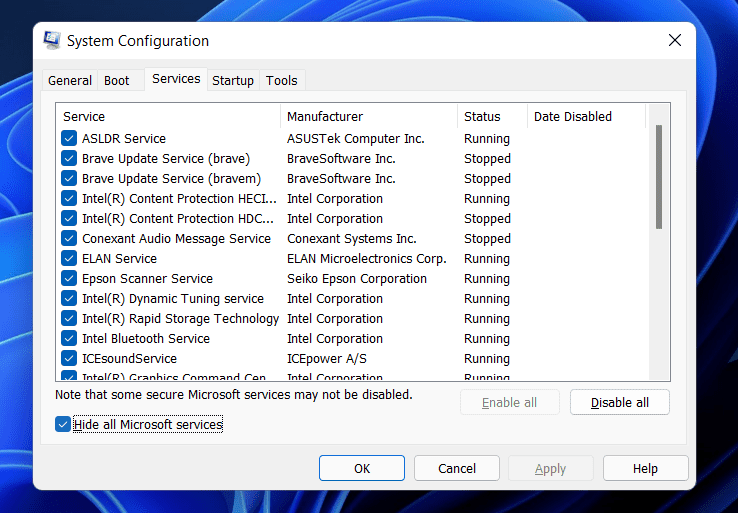Toggle Intel(R) Content Protection HECI checkbox

(69, 199)
